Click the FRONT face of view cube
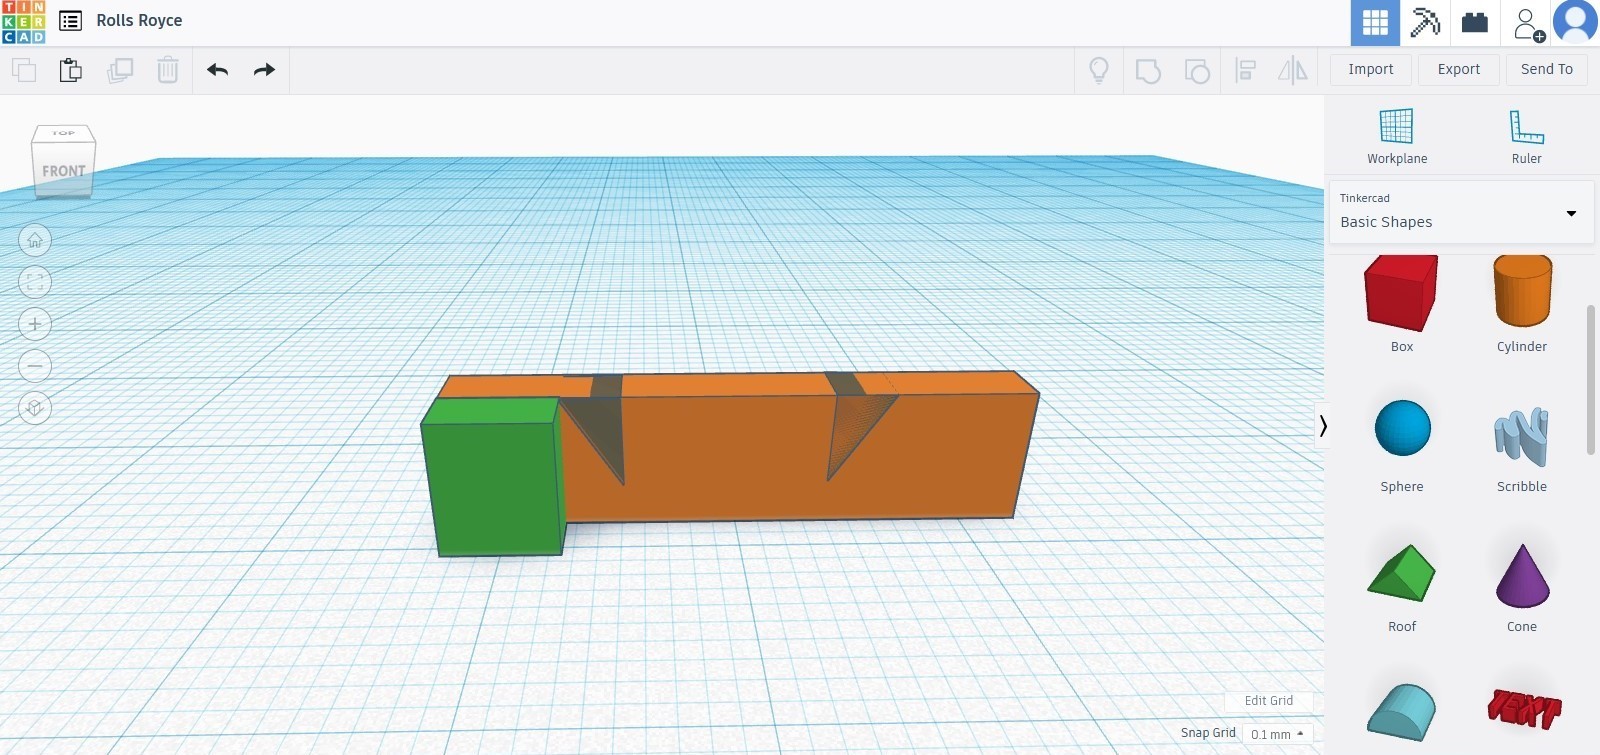 pyautogui.click(x=64, y=171)
